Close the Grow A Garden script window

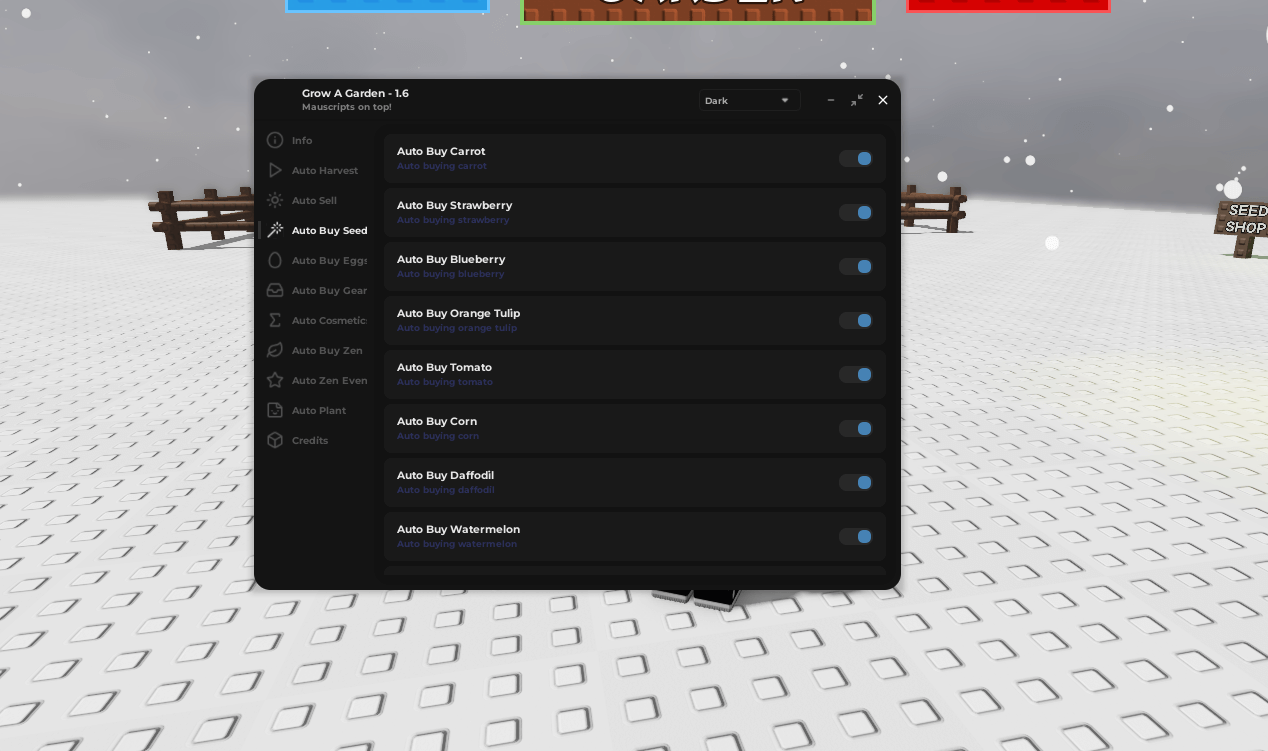pos(883,100)
